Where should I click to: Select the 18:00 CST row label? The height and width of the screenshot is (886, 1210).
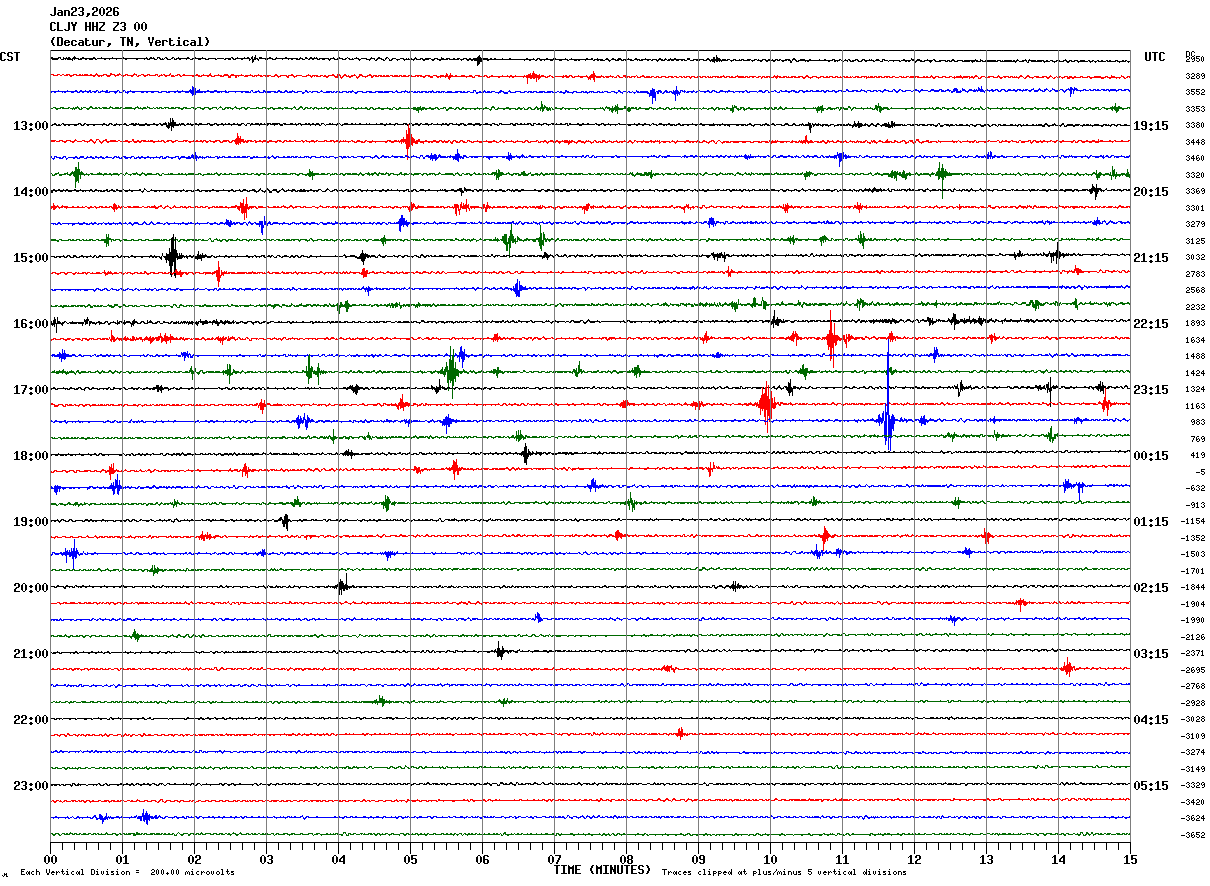click(30, 456)
